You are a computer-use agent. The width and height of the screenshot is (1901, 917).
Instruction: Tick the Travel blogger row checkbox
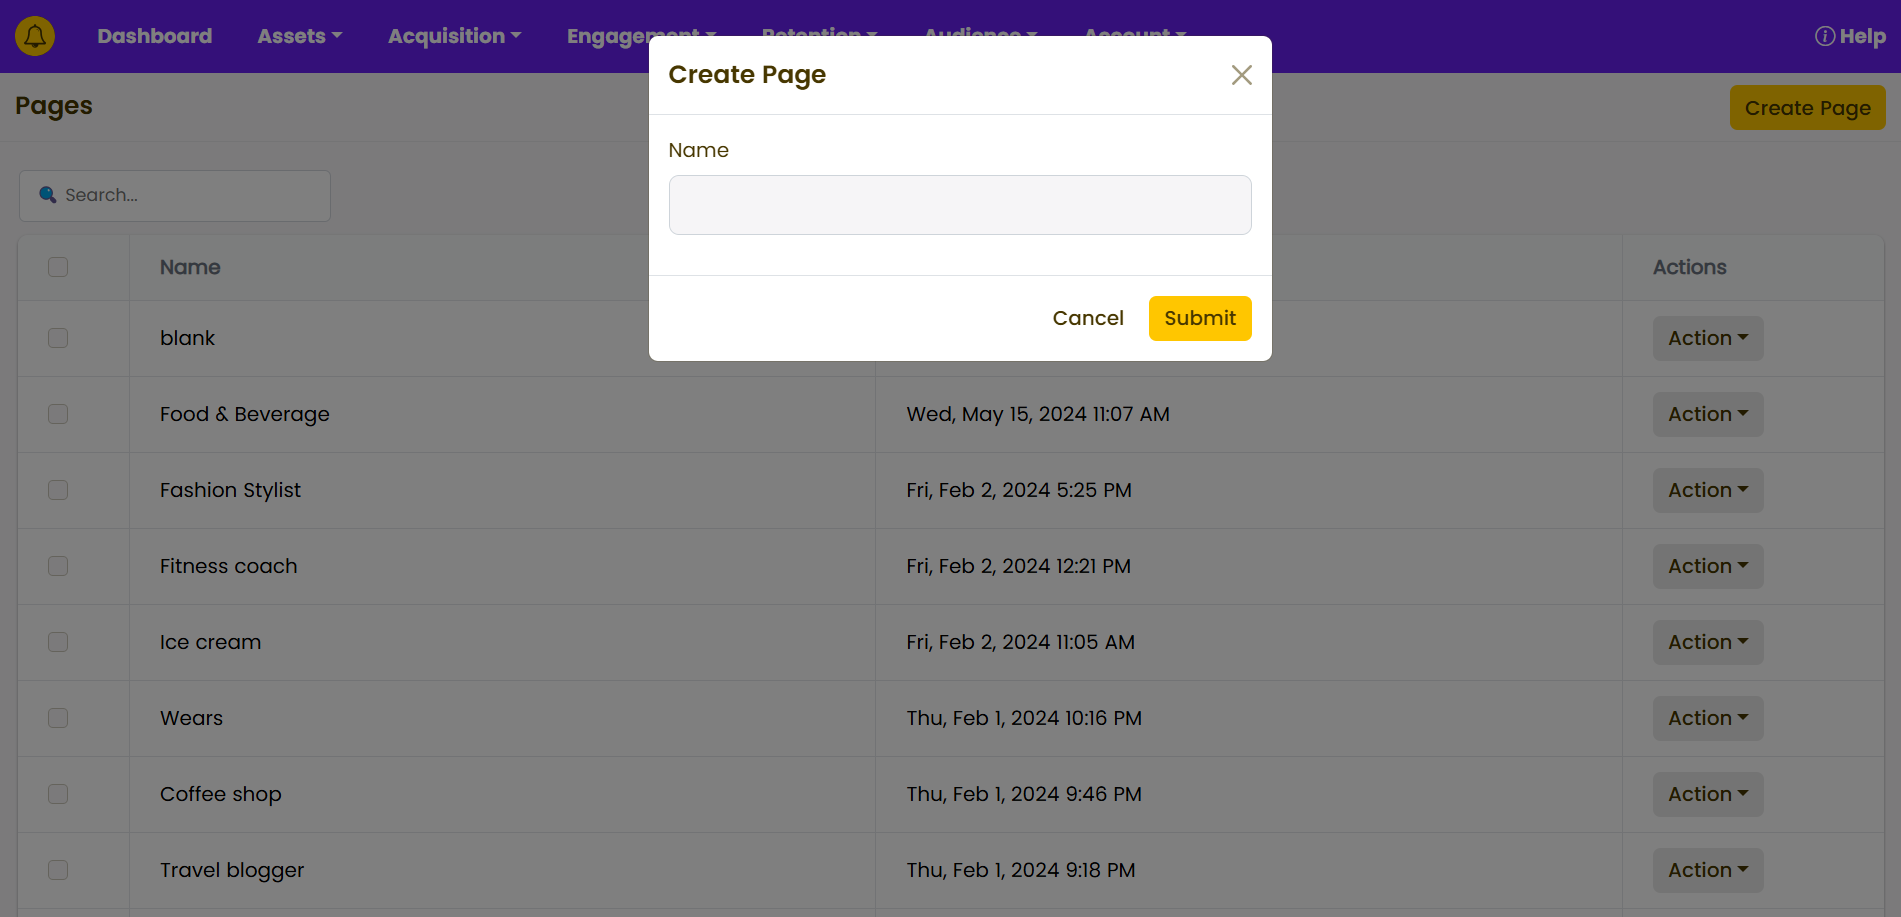58,870
